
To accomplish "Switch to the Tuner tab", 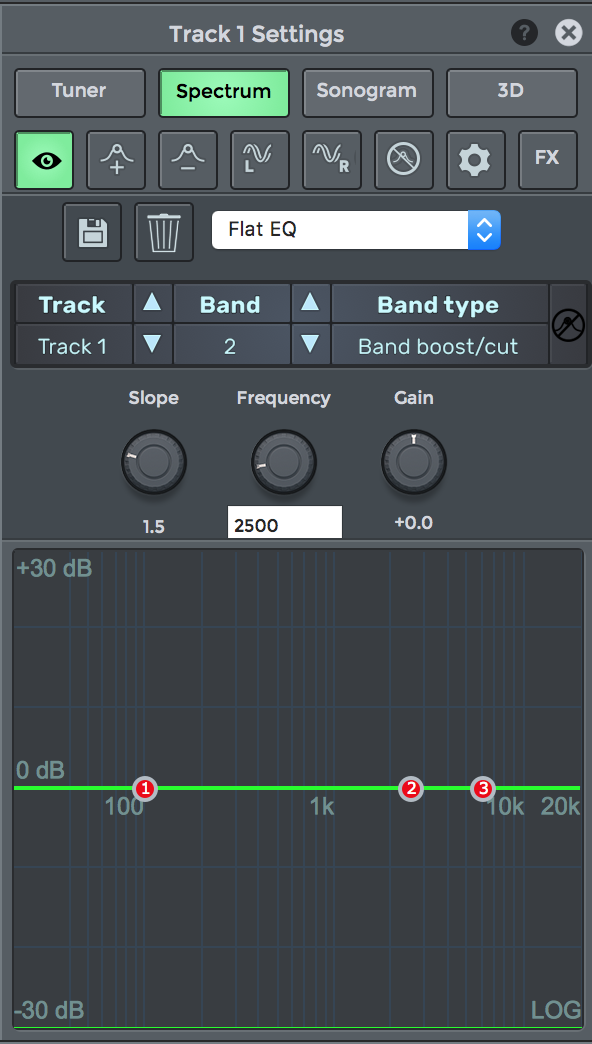I will [x=80, y=92].
